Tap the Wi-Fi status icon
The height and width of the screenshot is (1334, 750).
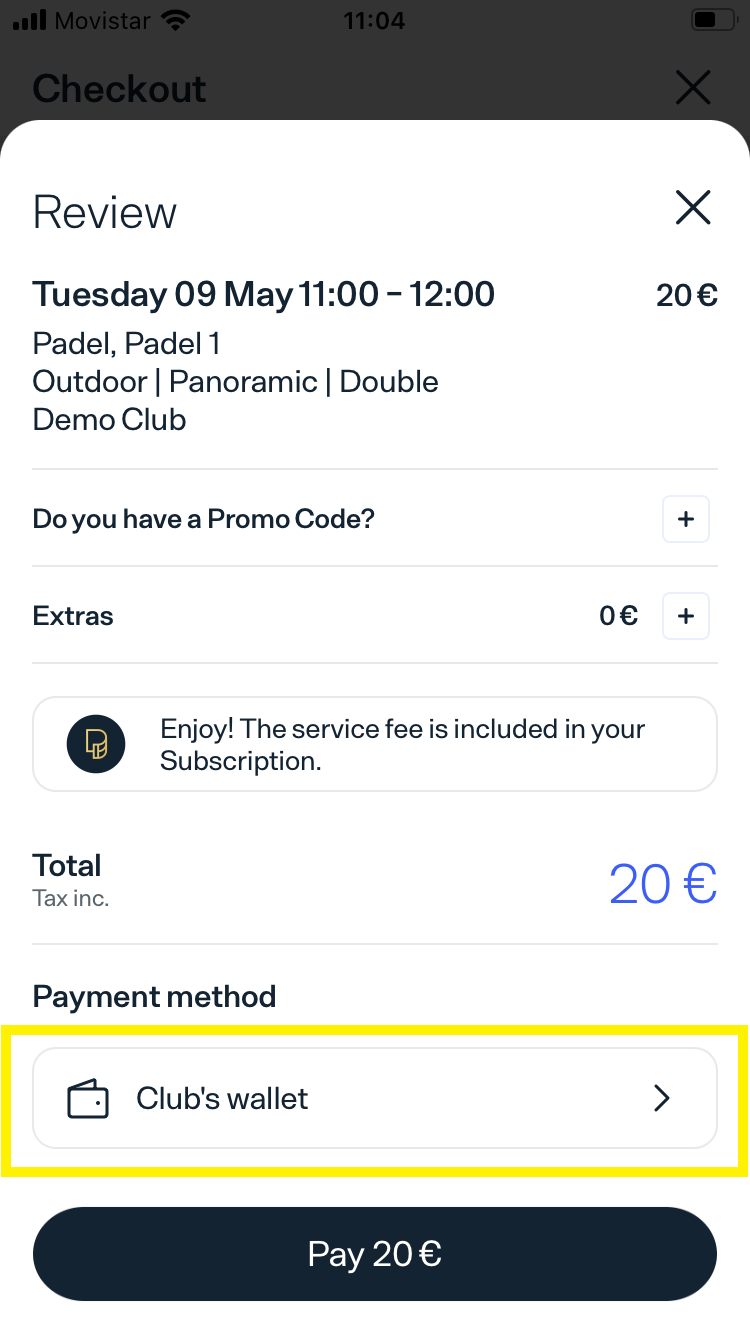[x=177, y=20]
